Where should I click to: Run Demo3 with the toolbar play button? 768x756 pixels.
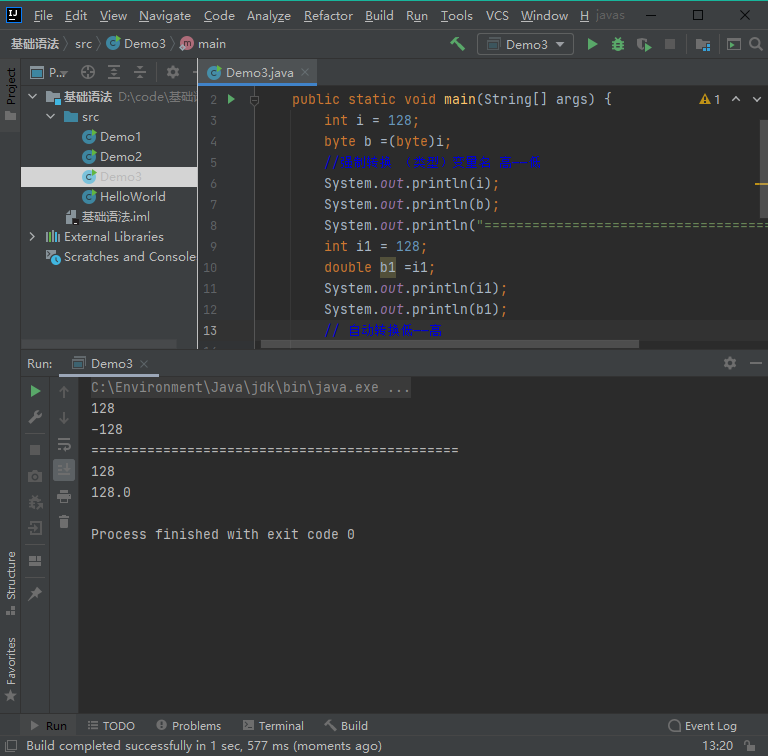[x=592, y=44]
